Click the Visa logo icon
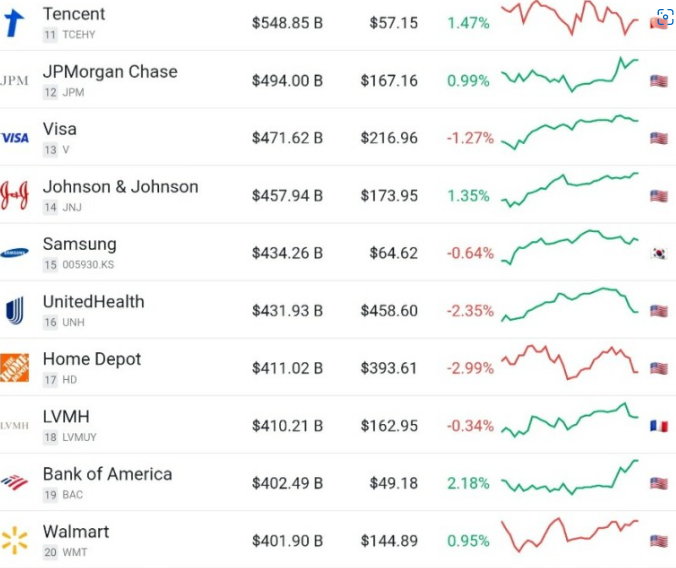This screenshot has width=676, height=568. 15,138
